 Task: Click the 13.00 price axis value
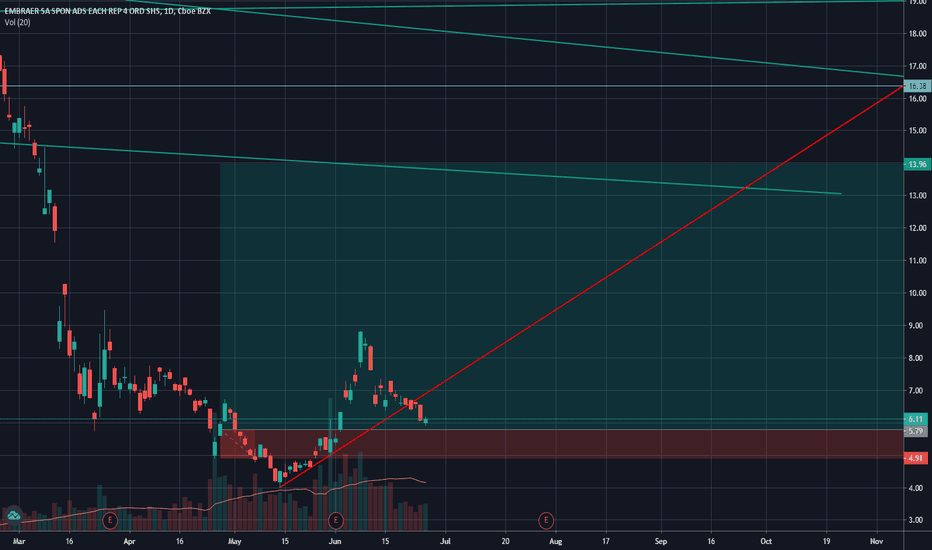(918, 196)
